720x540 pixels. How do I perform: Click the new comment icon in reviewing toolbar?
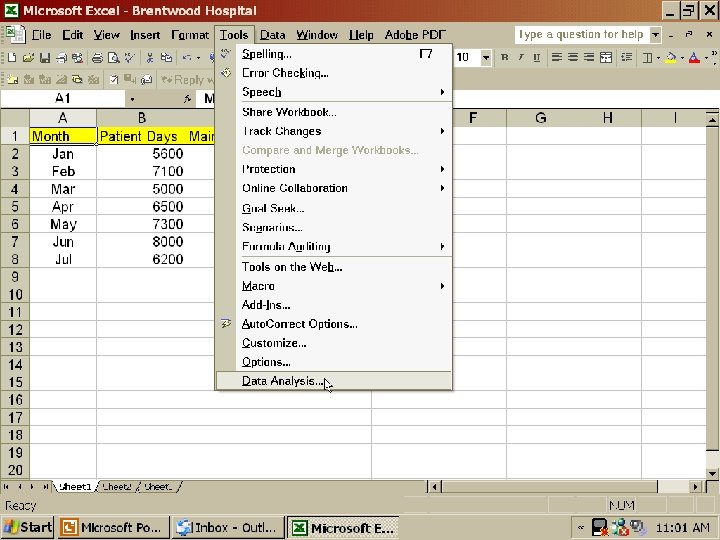pyautogui.click(x=12, y=79)
